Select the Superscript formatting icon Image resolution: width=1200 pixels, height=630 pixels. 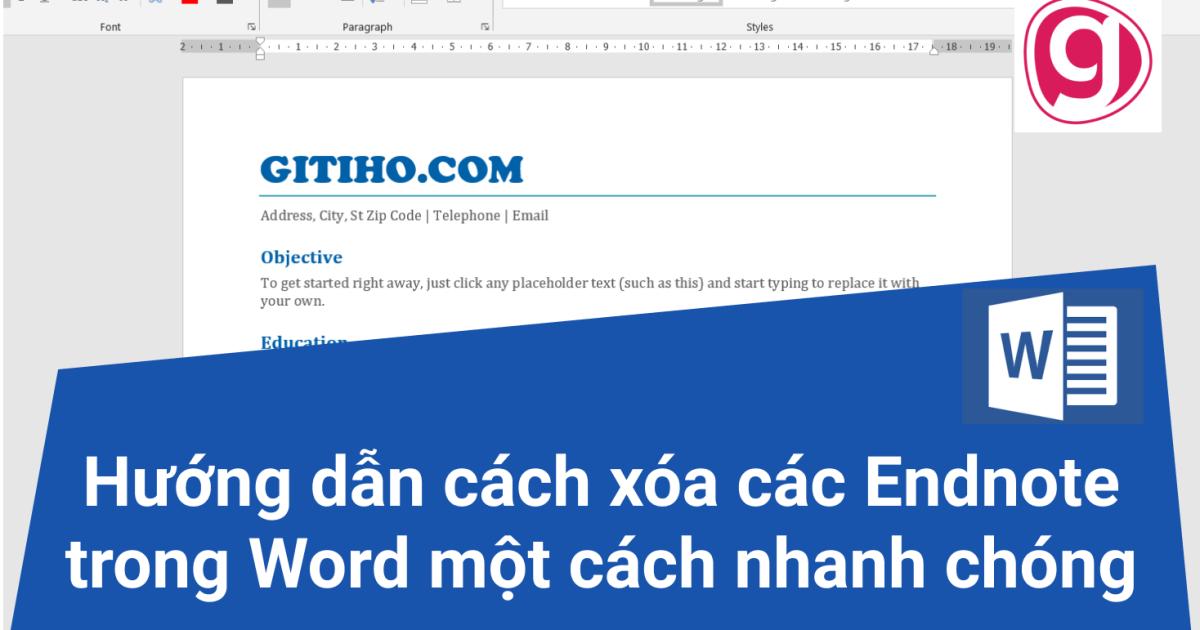[x=124, y=4]
